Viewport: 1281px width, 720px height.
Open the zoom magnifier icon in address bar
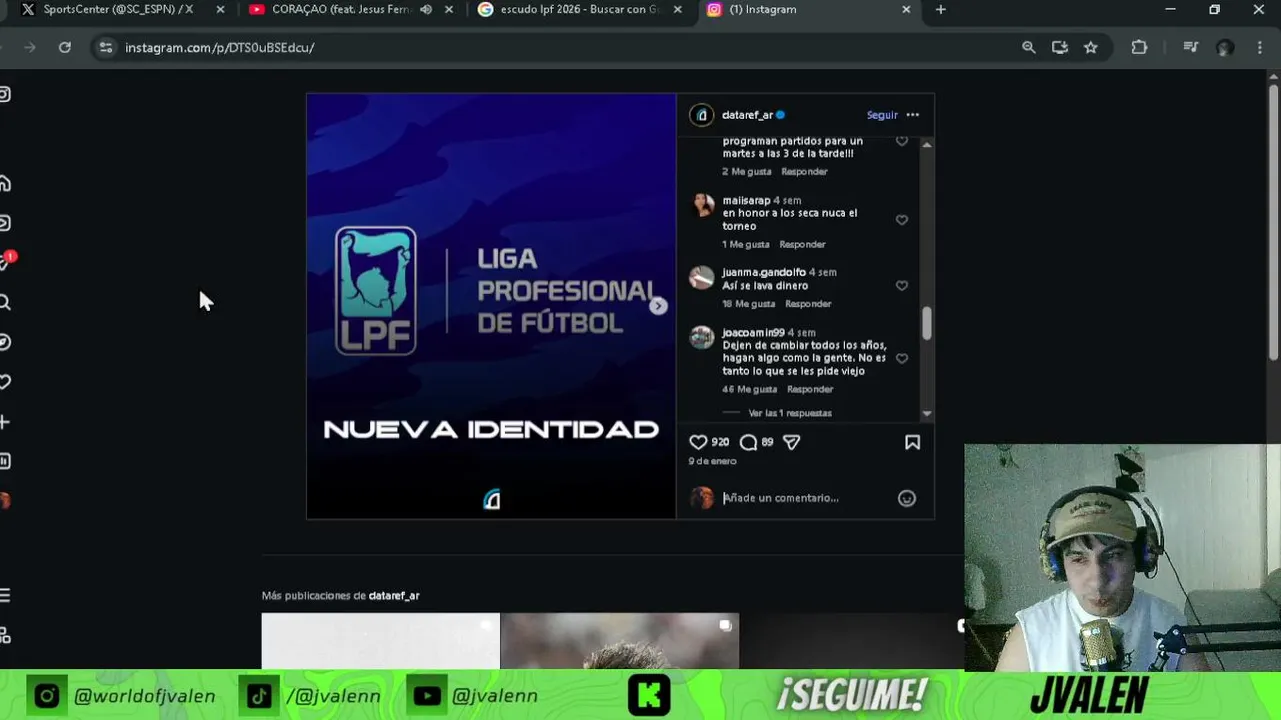click(x=1028, y=47)
